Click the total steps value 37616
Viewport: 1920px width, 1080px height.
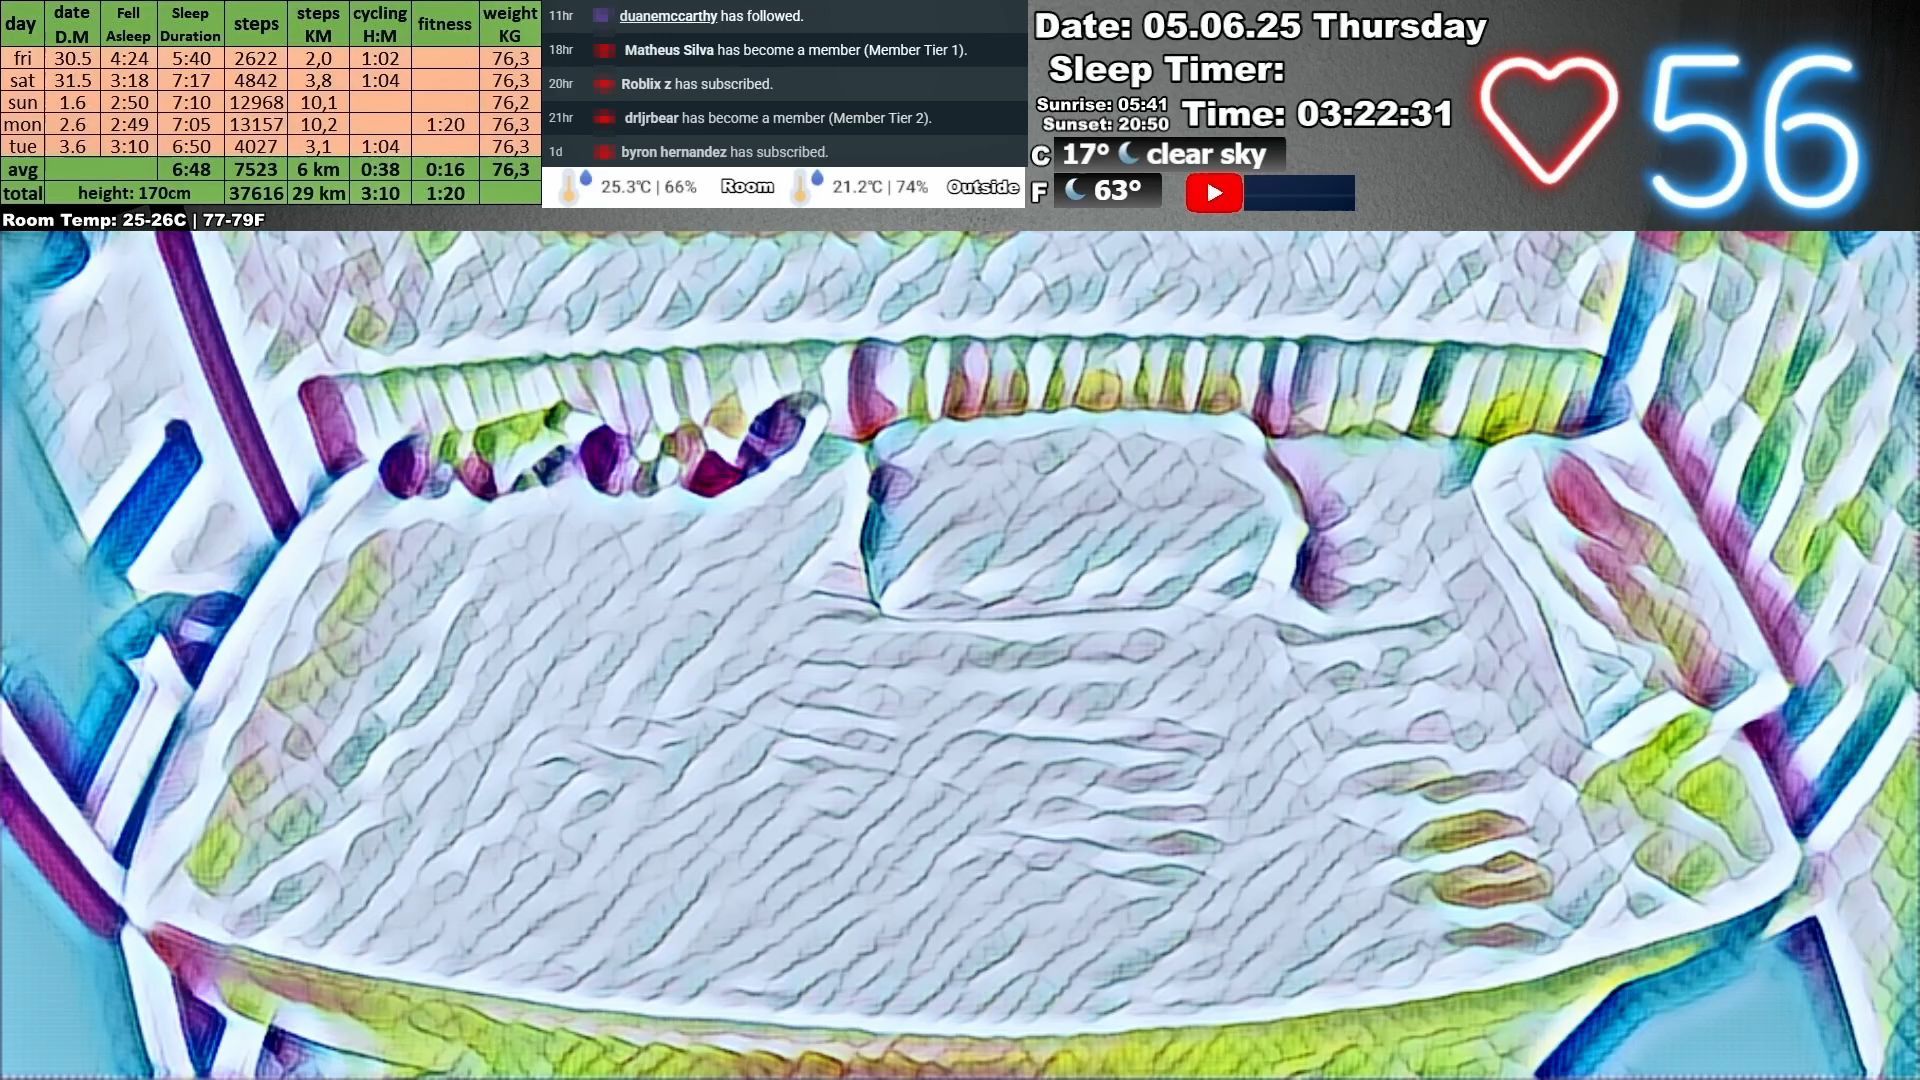[256, 193]
